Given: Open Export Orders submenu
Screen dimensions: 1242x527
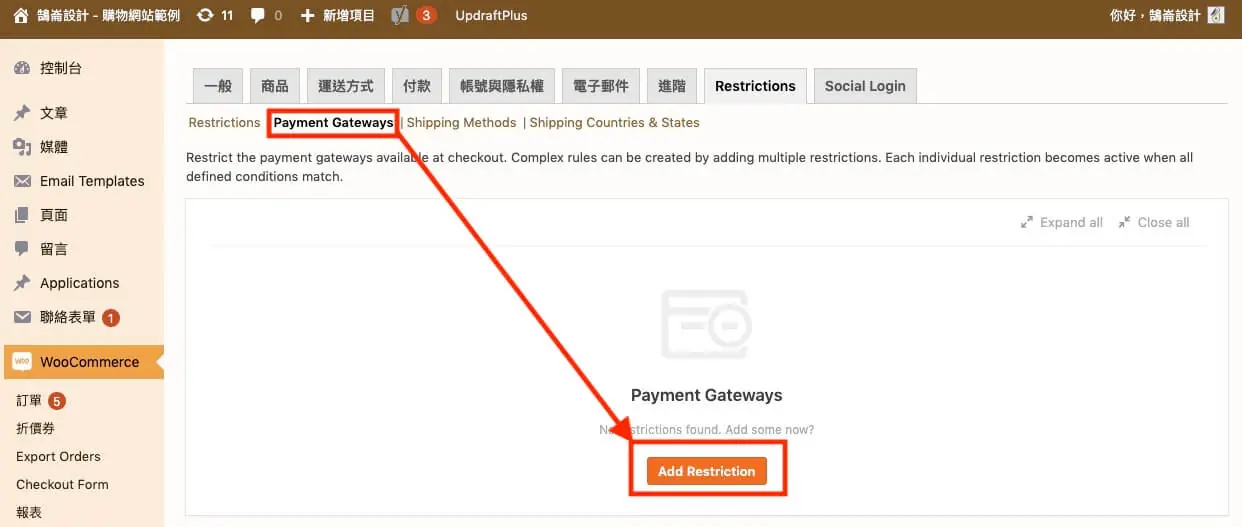Looking at the screenshot, I should [58, 456].
